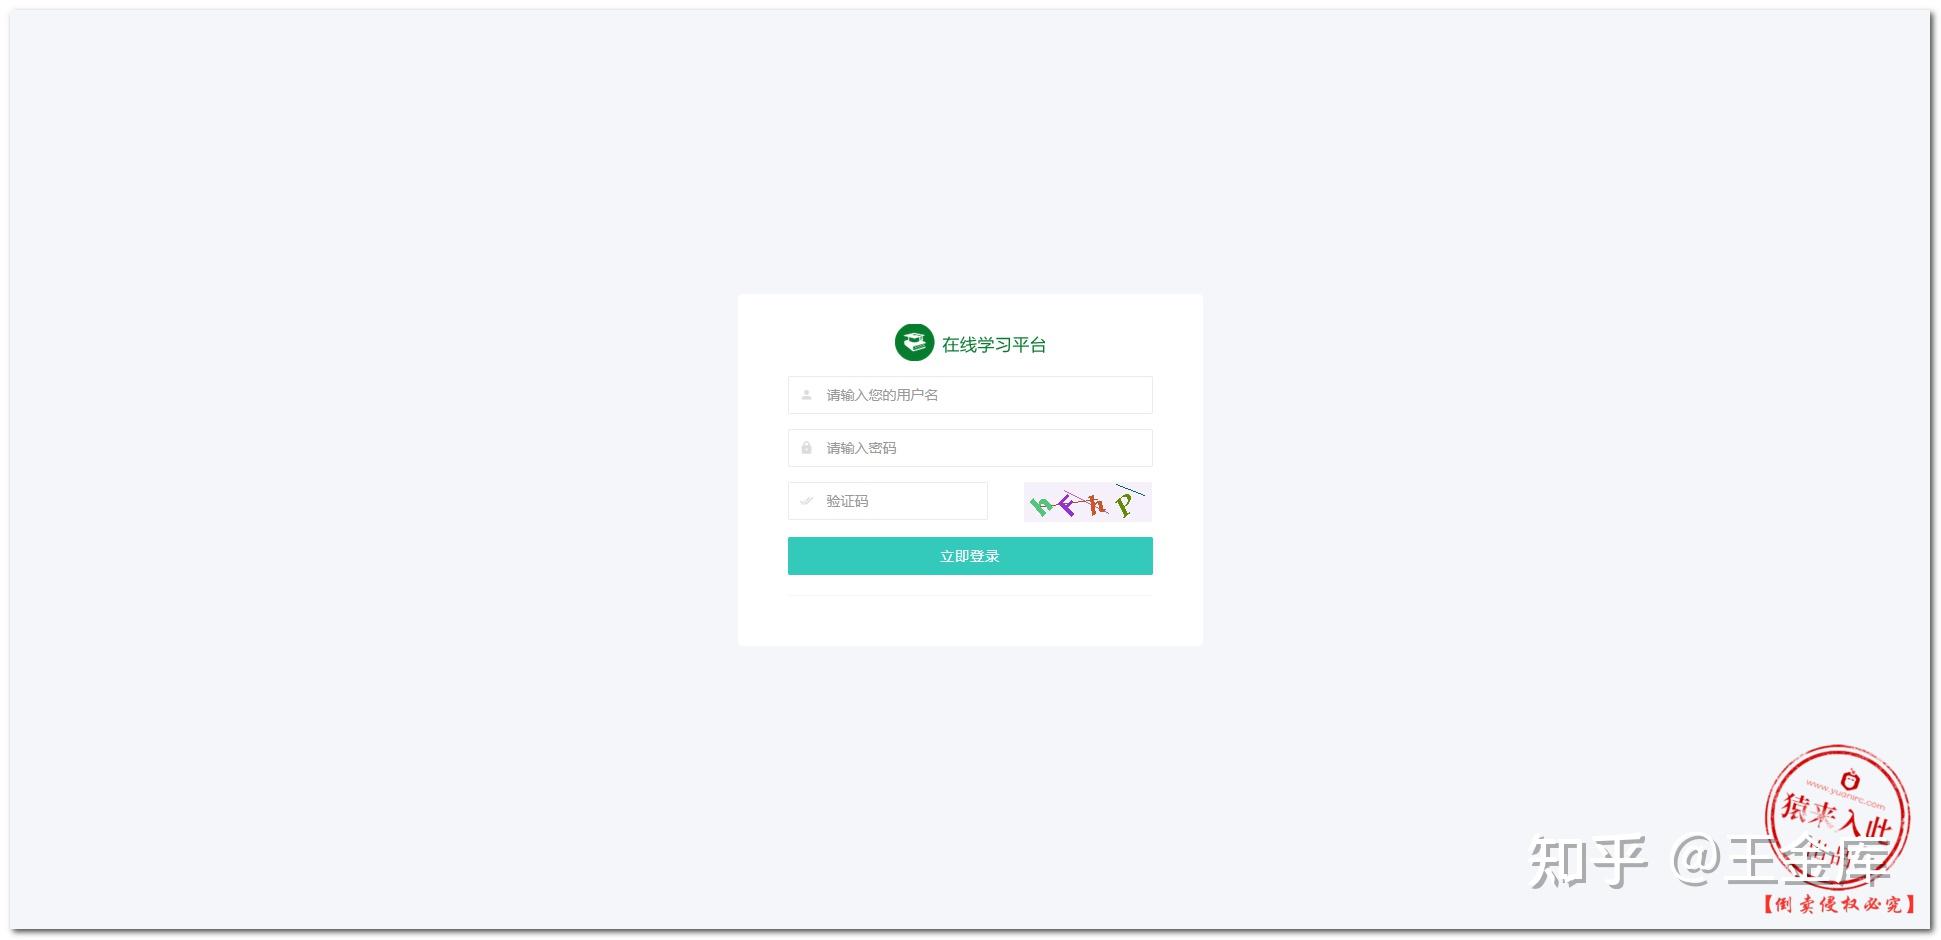
Task: Focus the 验证码 verification code field
Action: tap(888, 501)
